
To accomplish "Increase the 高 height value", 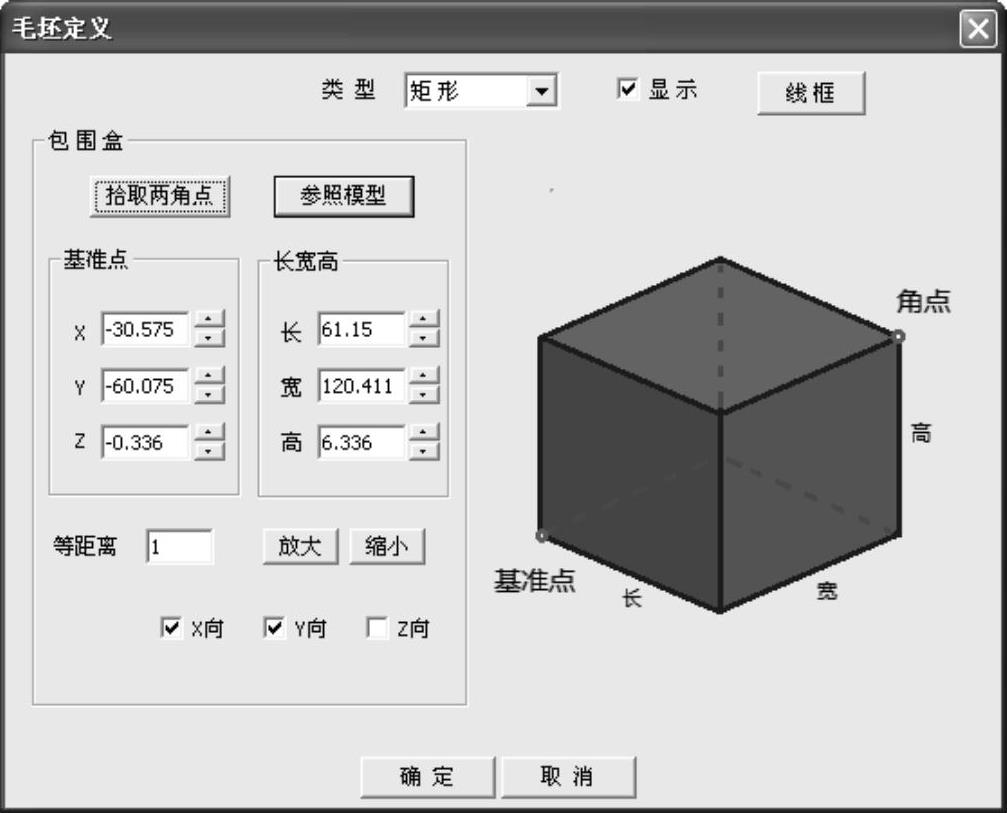I will tap(425, 434).
